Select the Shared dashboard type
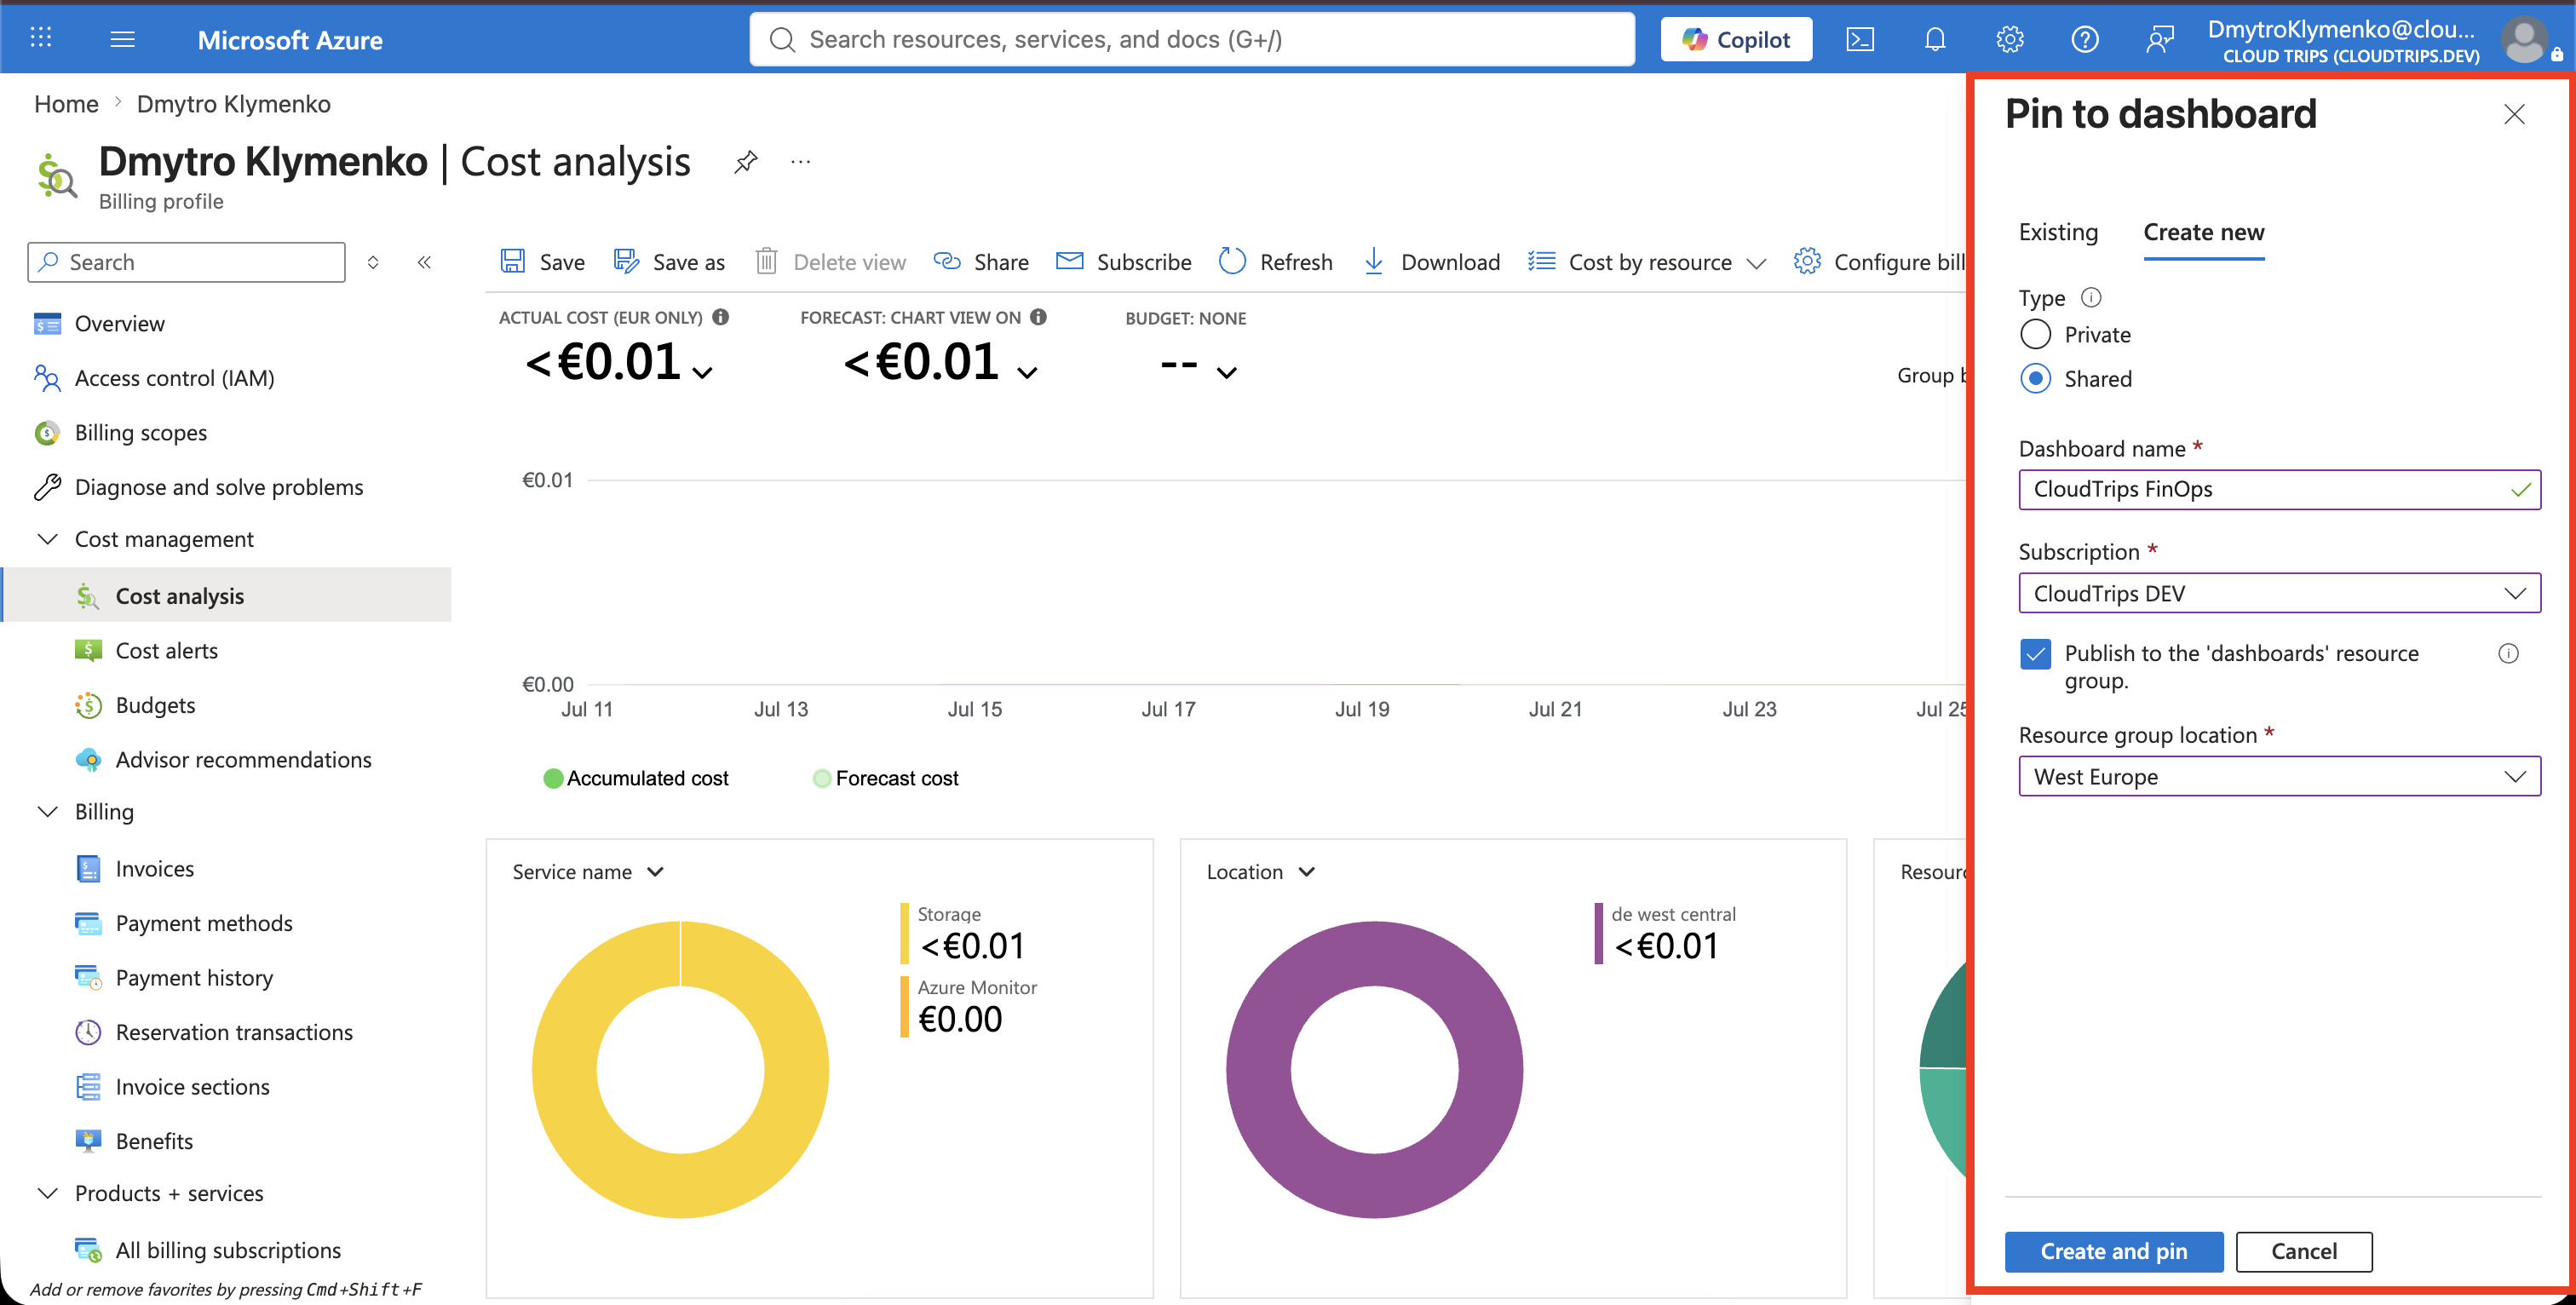The height and width of the screenshot is (1305, 2576). tap(2035, 378)
